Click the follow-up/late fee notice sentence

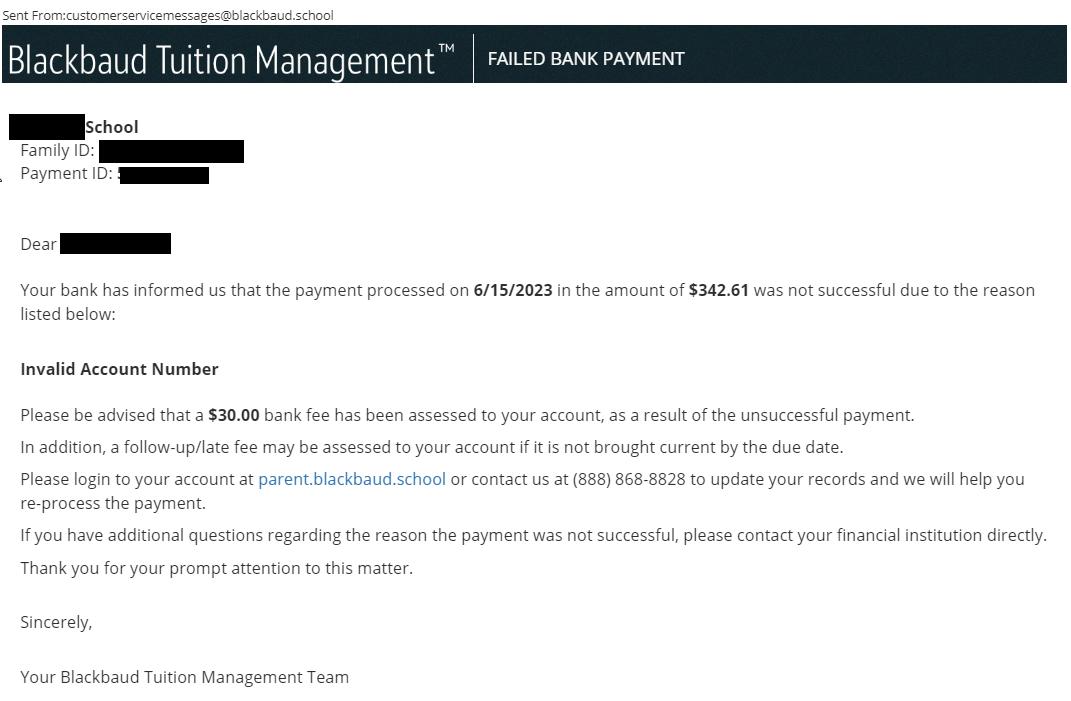[431, 447]
